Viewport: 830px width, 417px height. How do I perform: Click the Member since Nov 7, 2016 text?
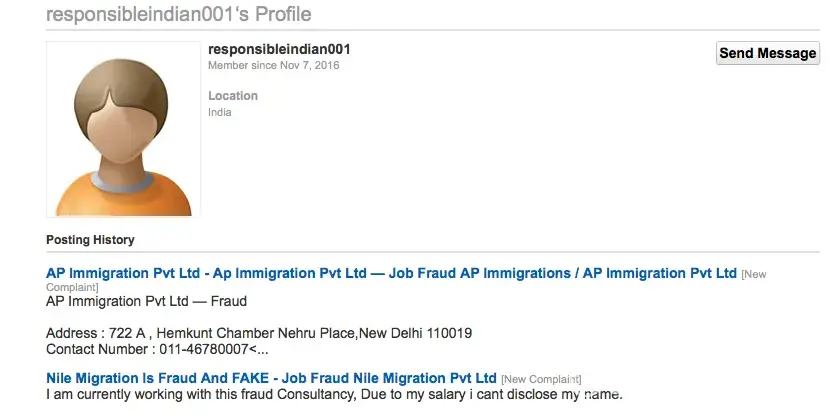[273, 65]
